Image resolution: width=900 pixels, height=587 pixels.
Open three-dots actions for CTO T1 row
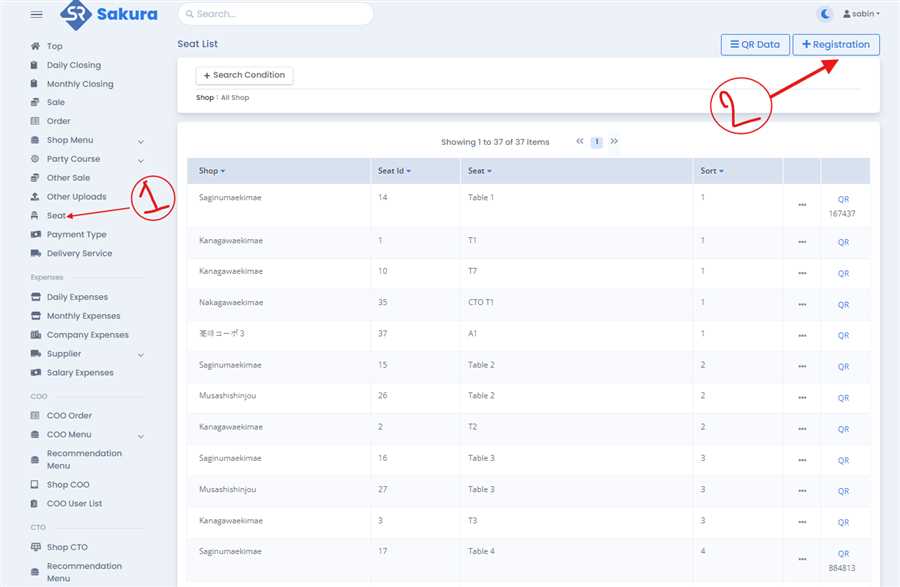(802, 304)
